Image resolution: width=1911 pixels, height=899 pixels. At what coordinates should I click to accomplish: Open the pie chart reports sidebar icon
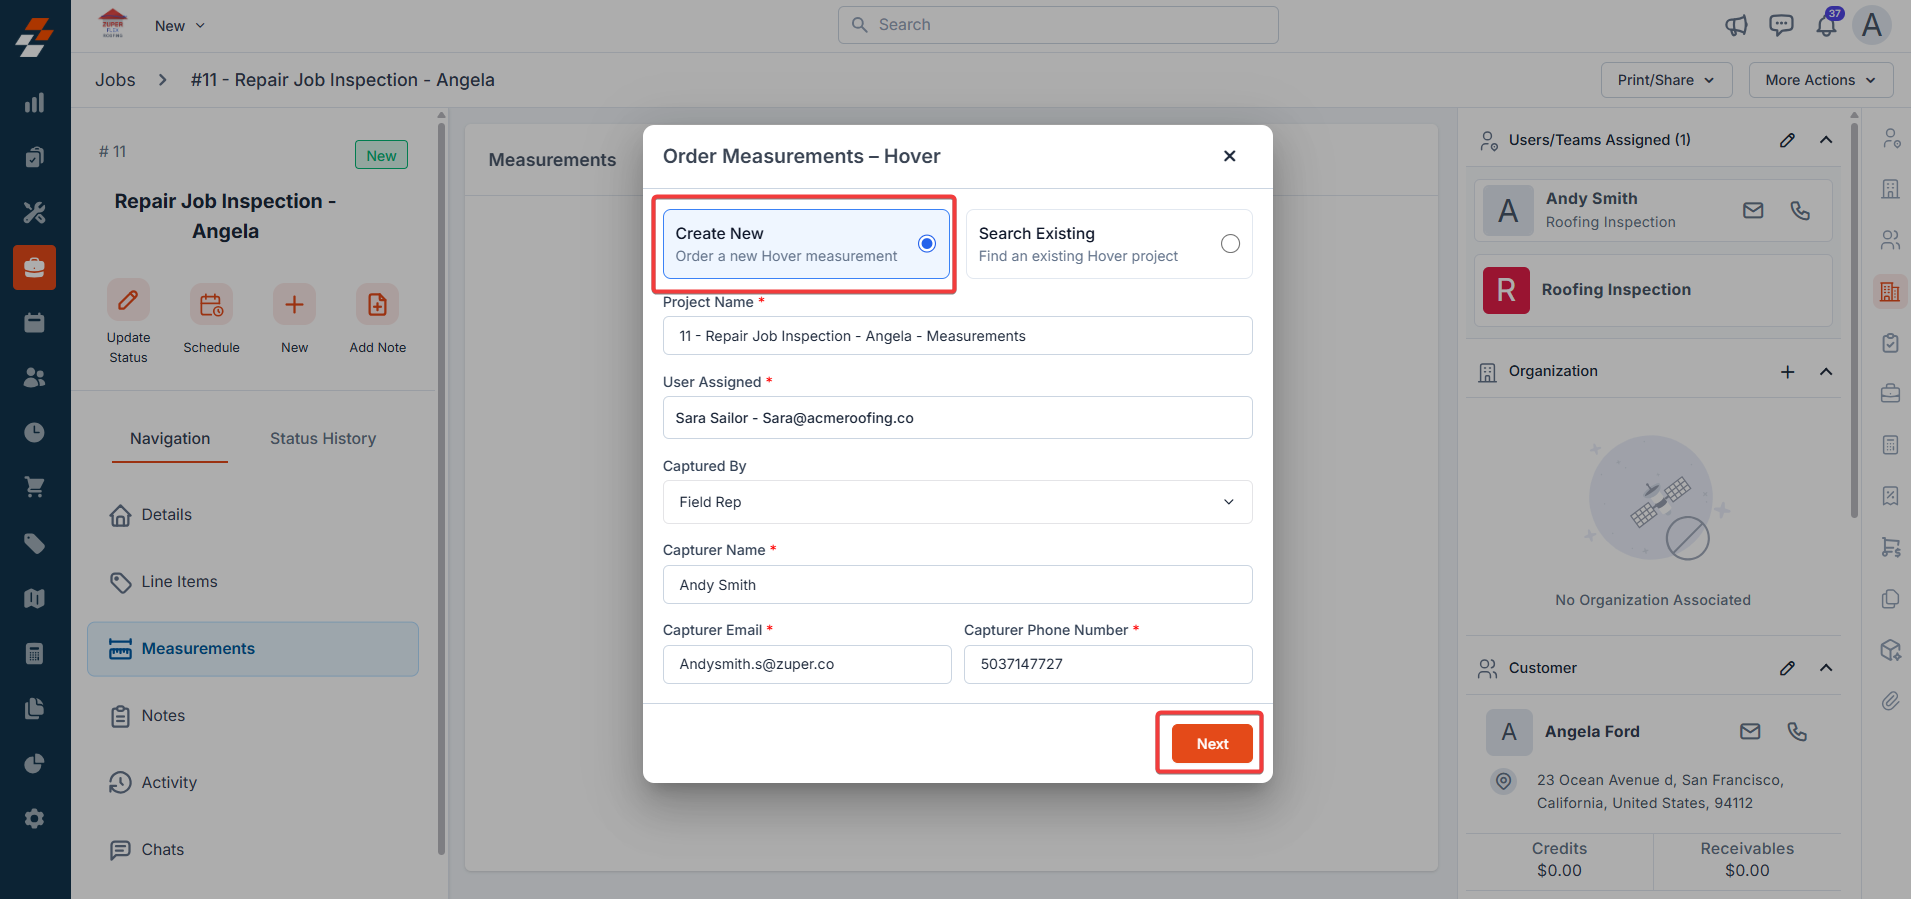(x=34, y=764)
